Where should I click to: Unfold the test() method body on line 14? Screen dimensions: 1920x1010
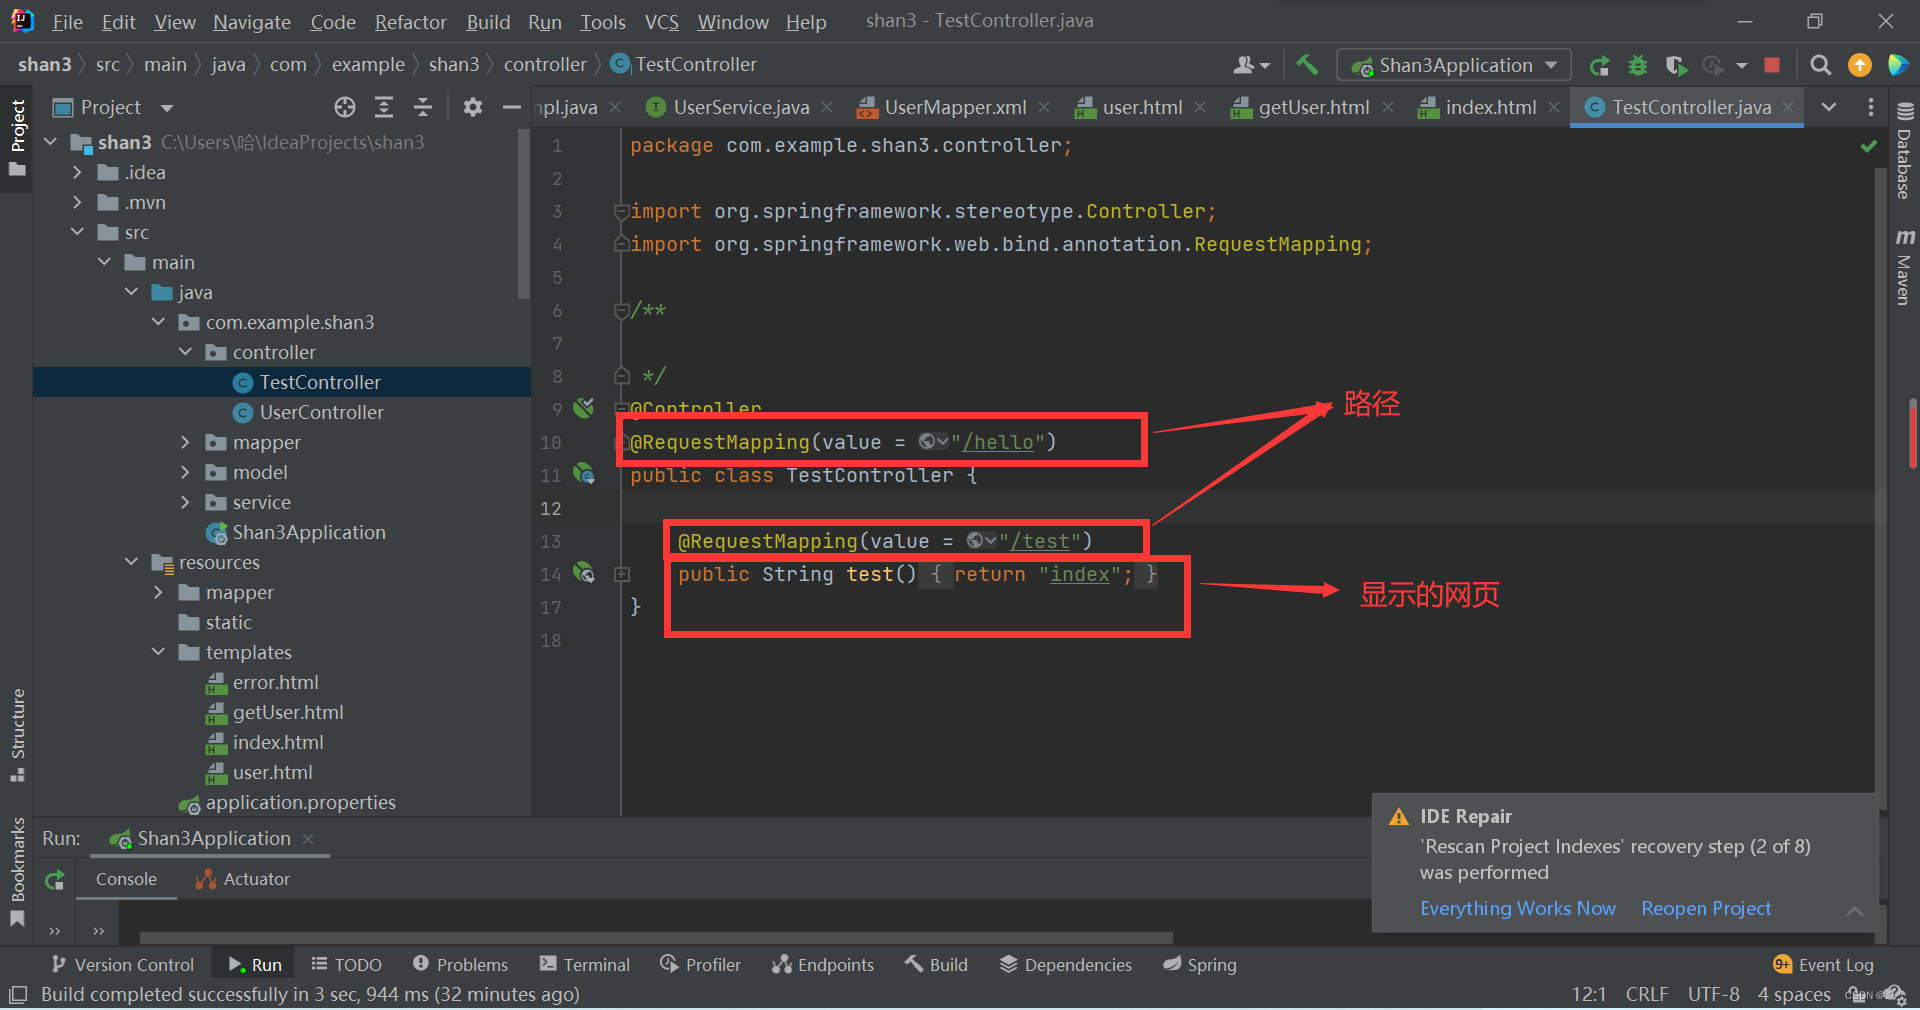tap(622, 574)
